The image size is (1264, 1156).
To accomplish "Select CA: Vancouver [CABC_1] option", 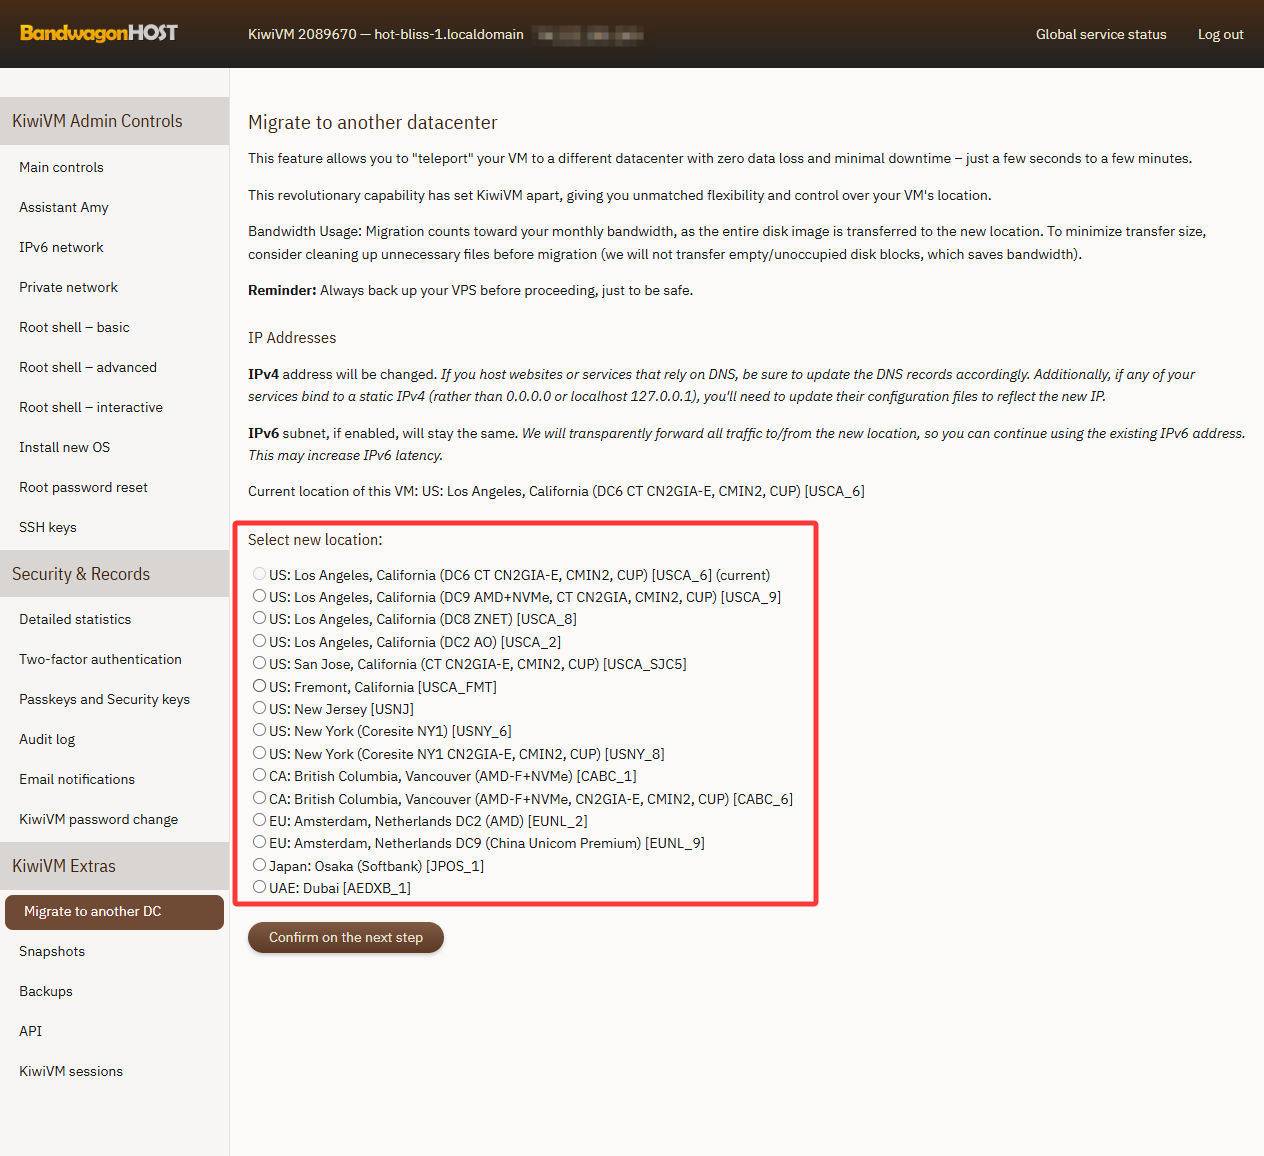I will pos(260,775).
